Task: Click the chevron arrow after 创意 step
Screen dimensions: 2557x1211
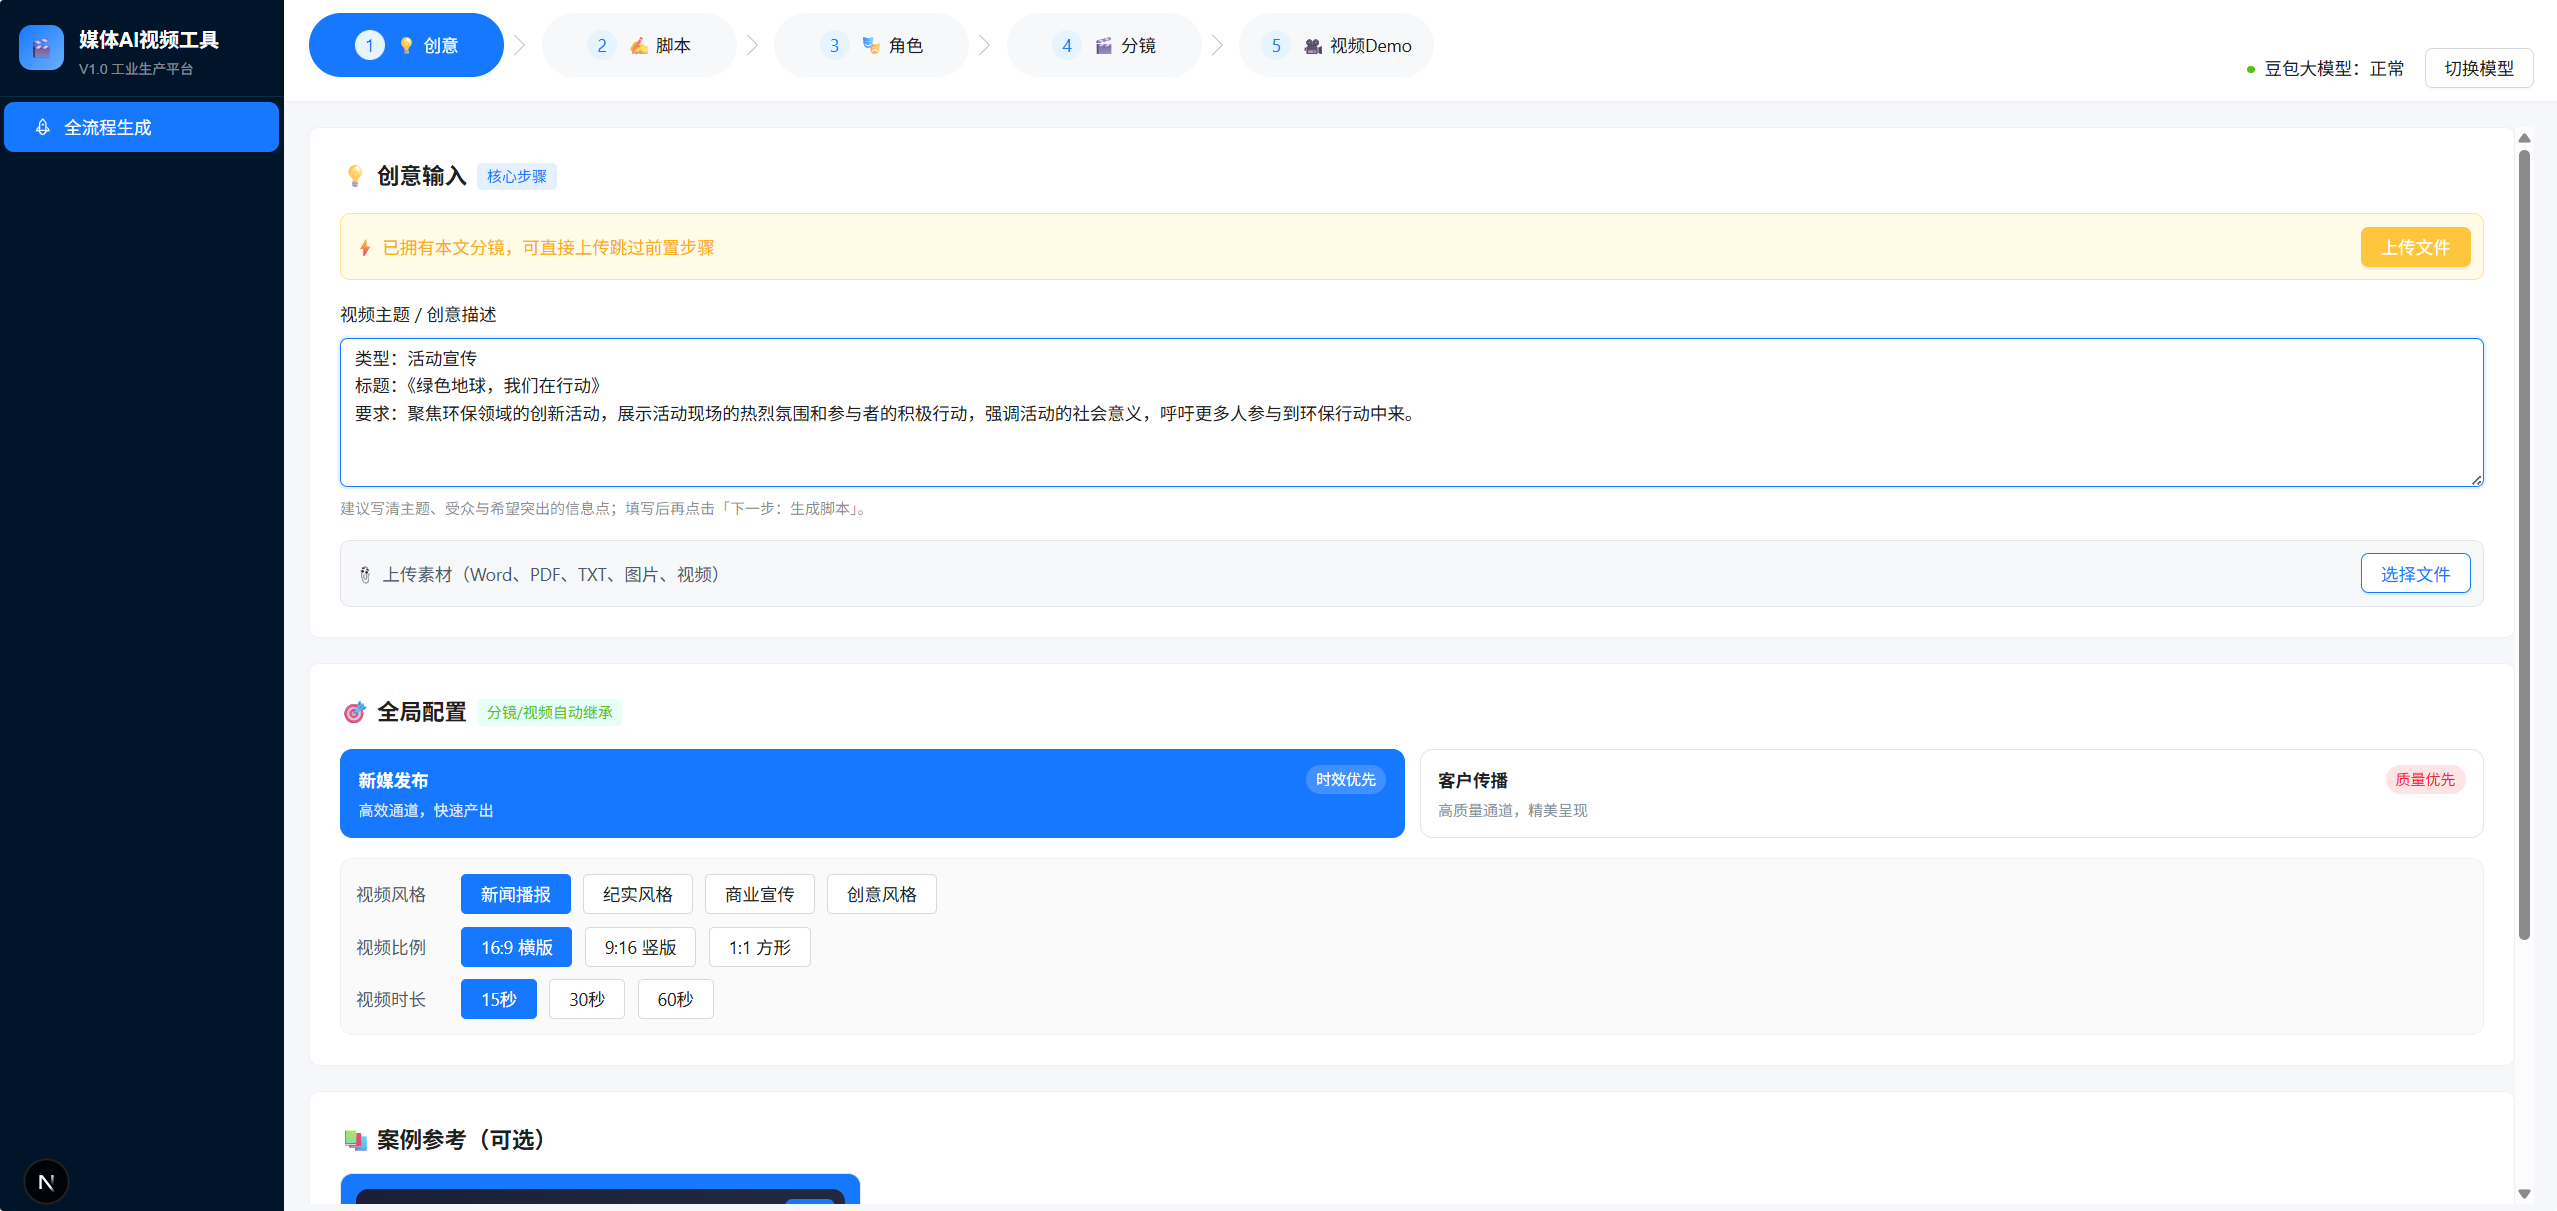Action: [520, 45]
